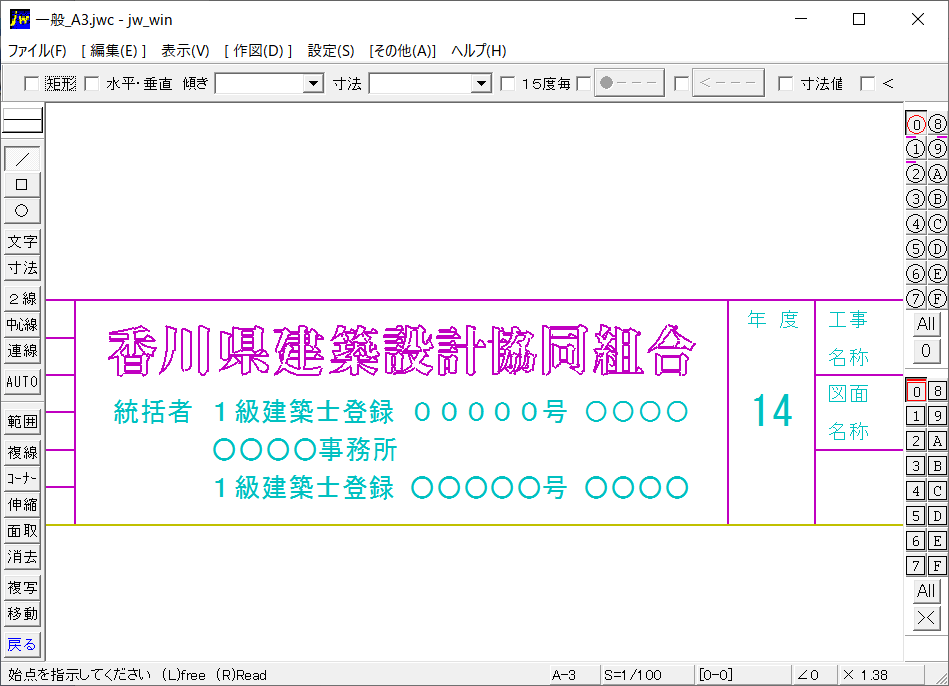The width and height of the screenshot is (949, 686).
Task: Toggle square layer group E
Action: coord(937,541)
